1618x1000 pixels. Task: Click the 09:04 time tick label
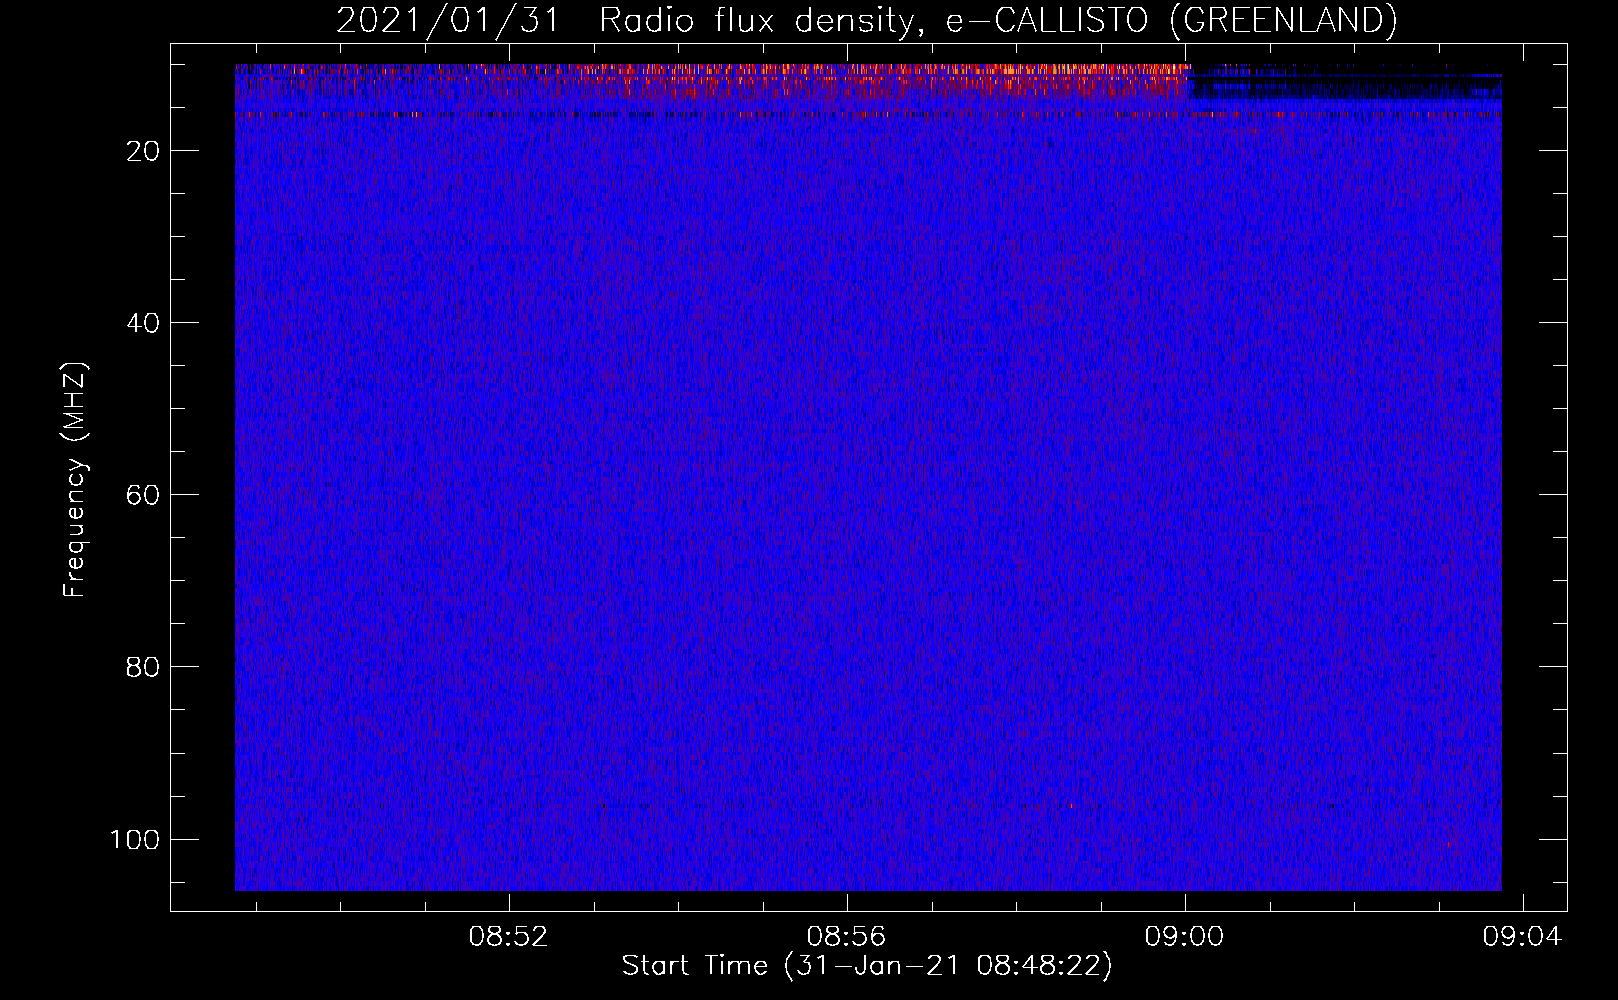1522,937
